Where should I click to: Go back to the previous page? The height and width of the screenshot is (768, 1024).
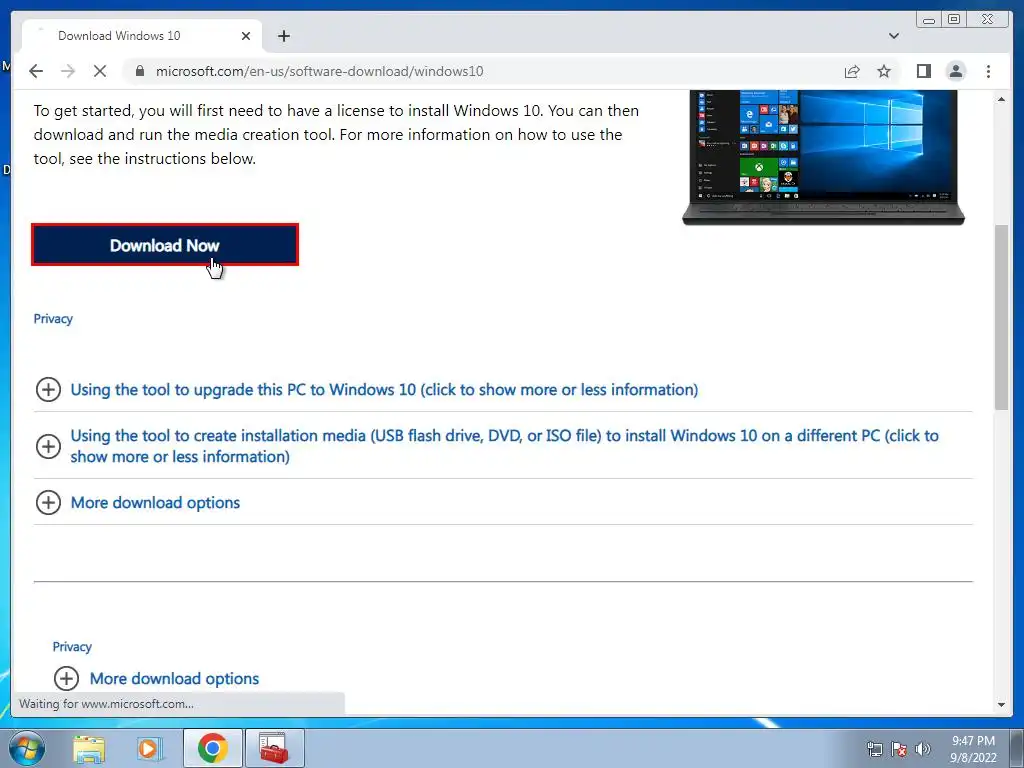pos(36,71)
